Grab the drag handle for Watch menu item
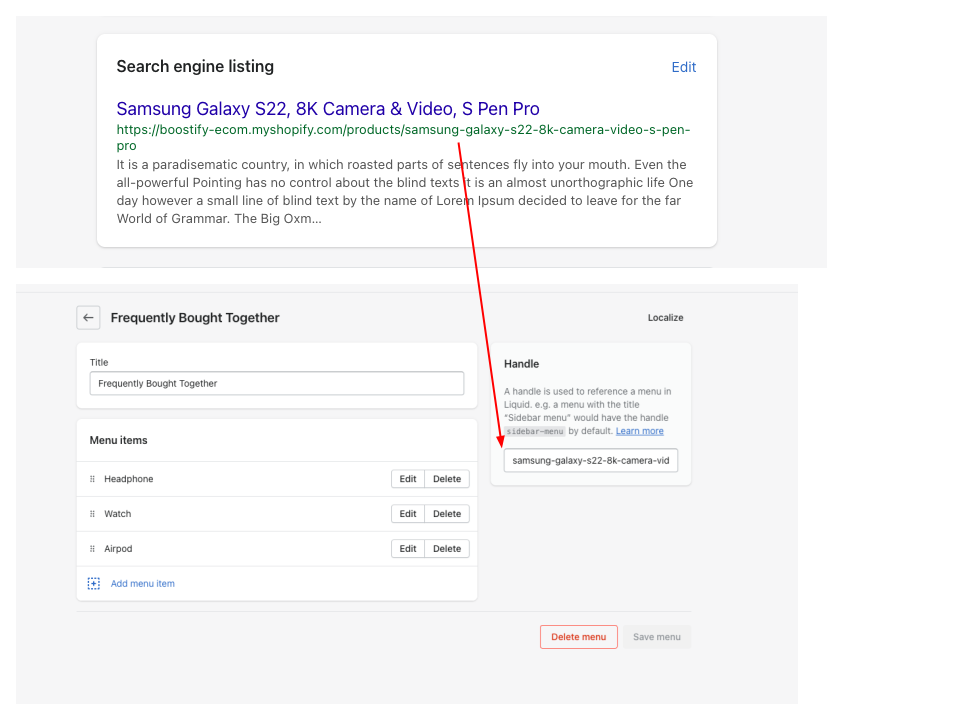960x720 pixels. [x=92, y=514]
